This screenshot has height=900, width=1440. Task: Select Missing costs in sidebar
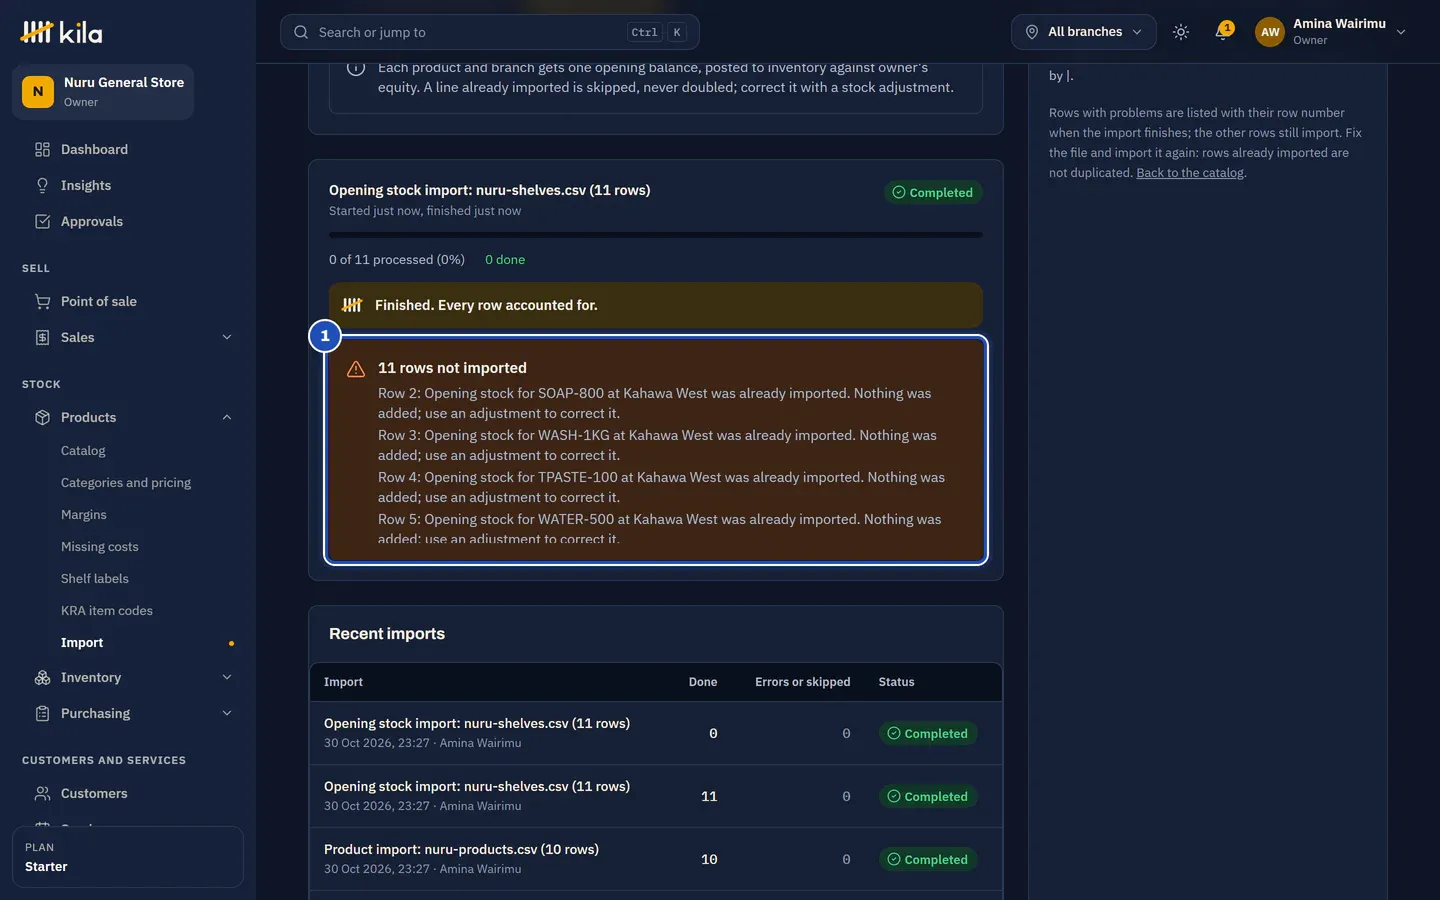(100, 547)
